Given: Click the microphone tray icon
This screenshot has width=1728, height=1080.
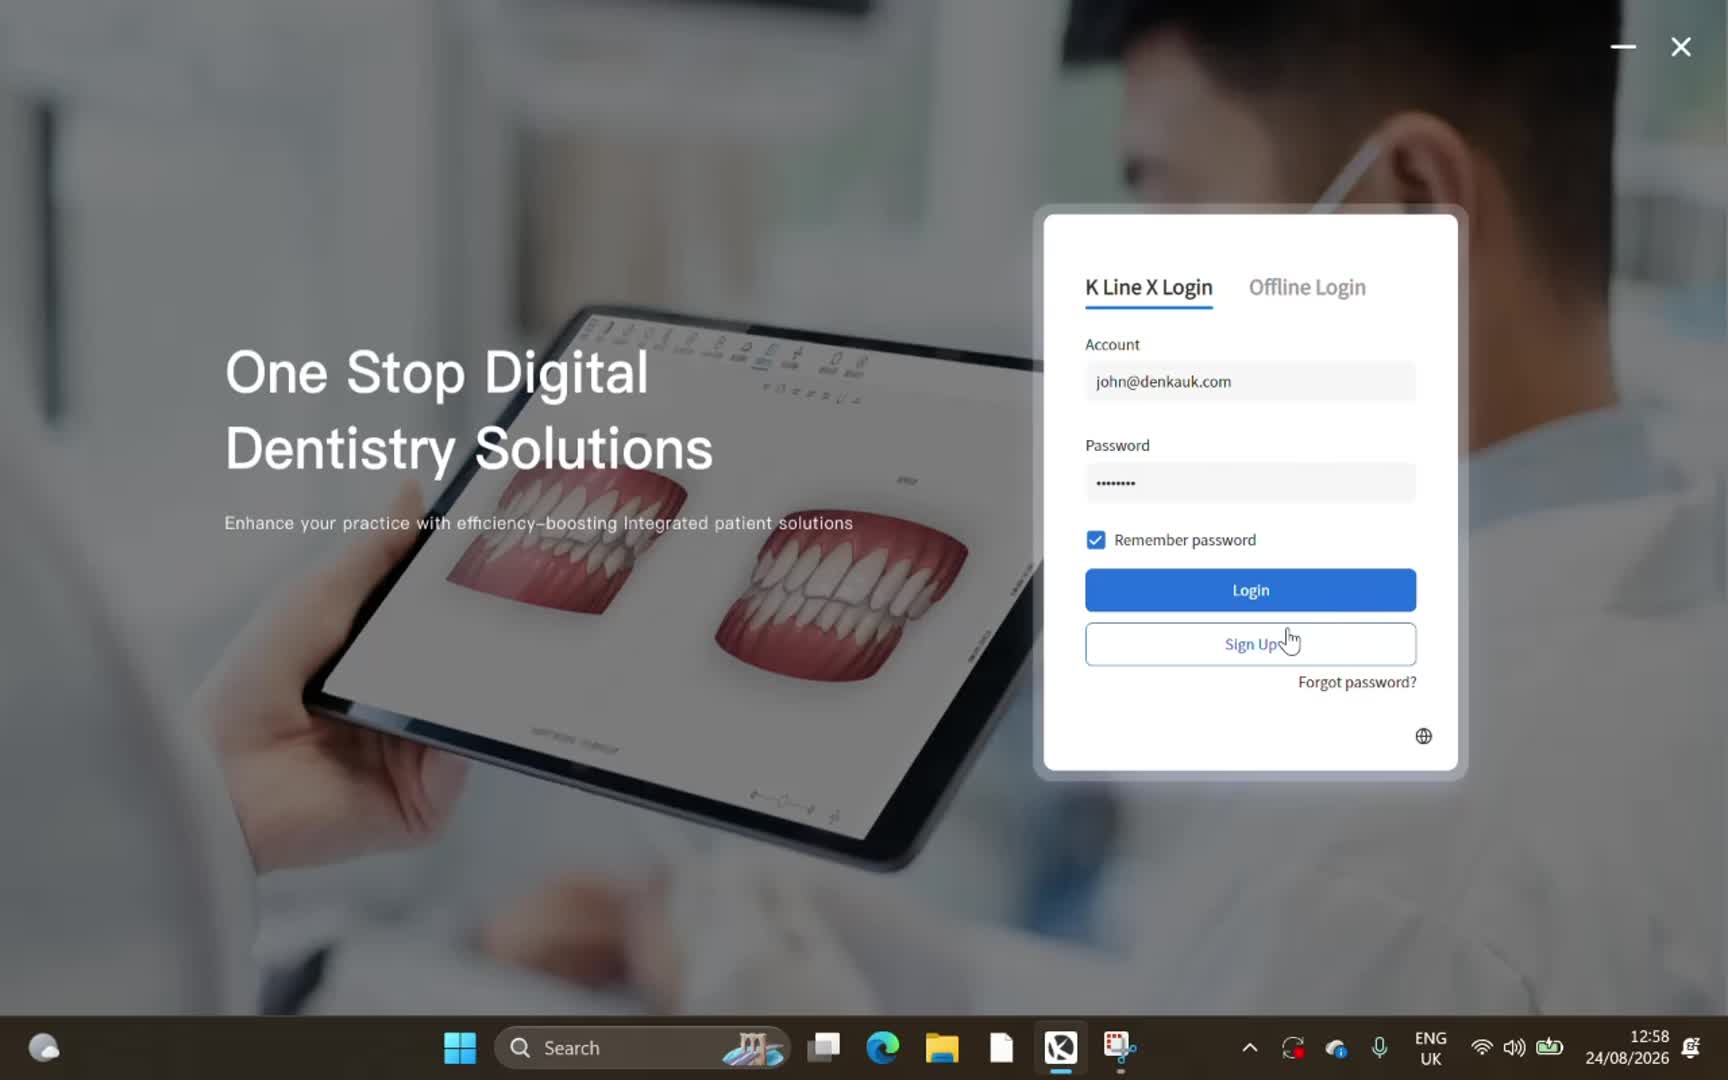Looking at the screenshot, I should click(x=1379, y=1048).
